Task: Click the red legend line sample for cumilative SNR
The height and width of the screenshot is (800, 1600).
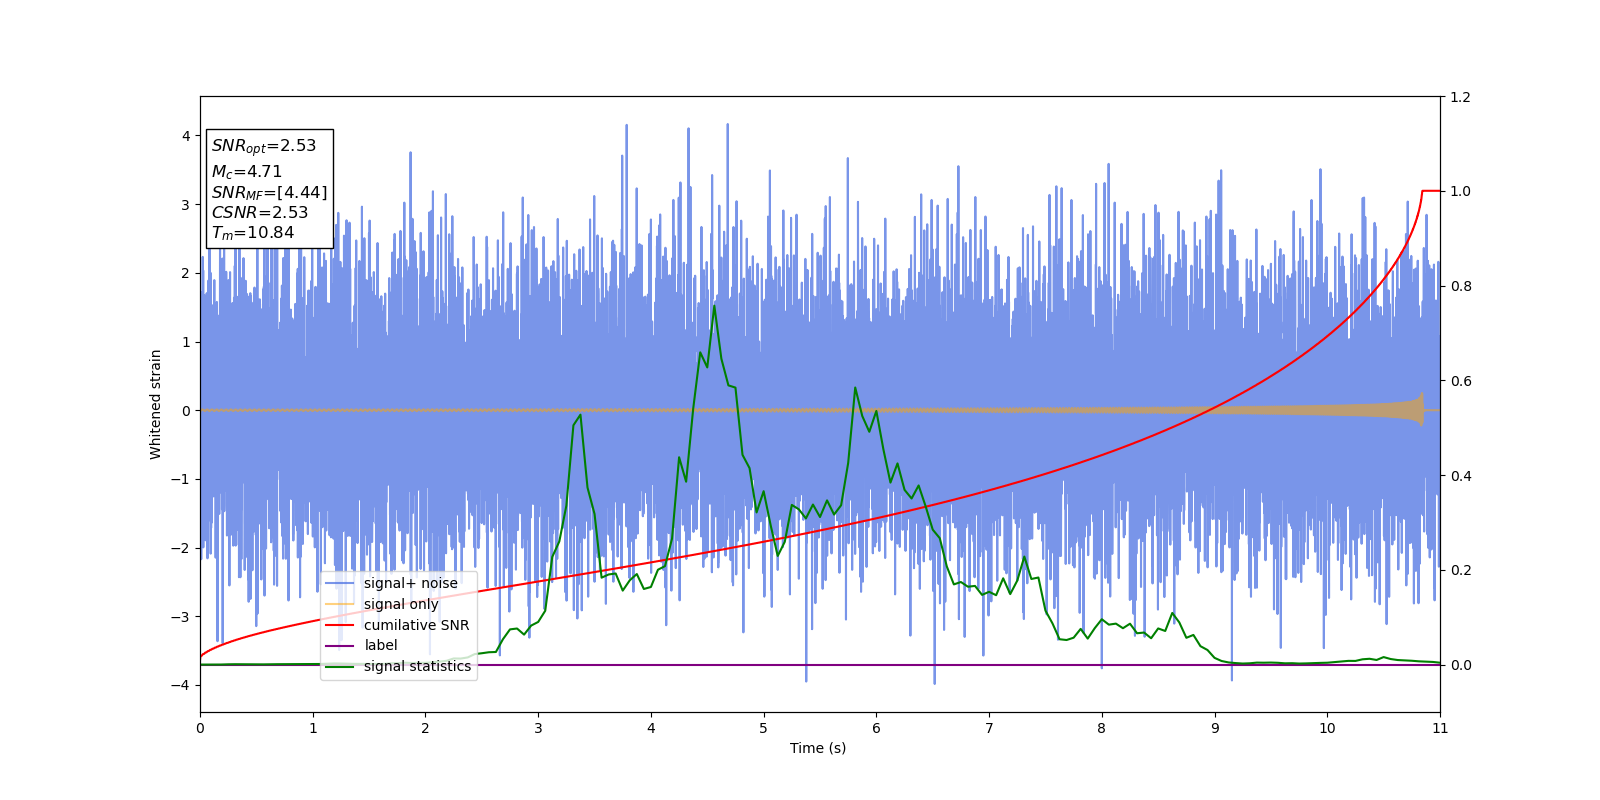Action: tap(340, 625)
